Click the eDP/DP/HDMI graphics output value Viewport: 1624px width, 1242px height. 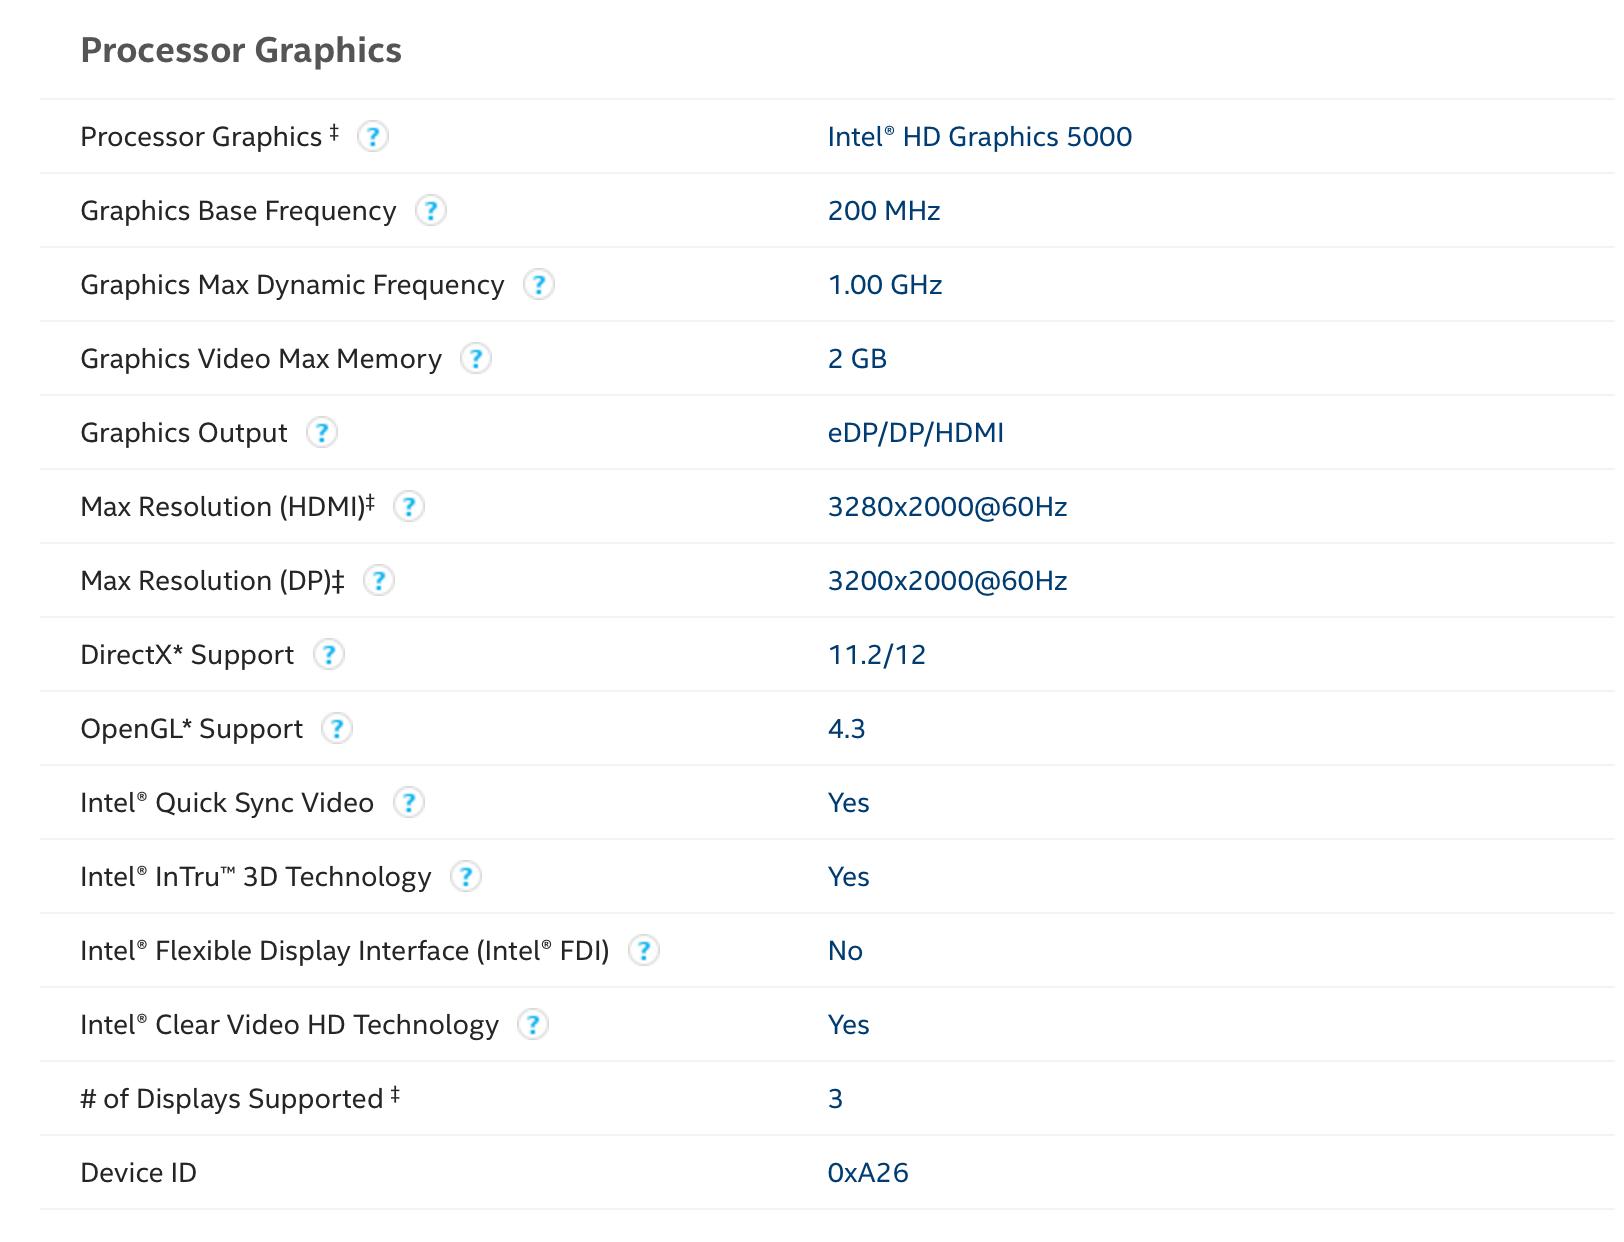pyautogui.click(x=915, y=433)
